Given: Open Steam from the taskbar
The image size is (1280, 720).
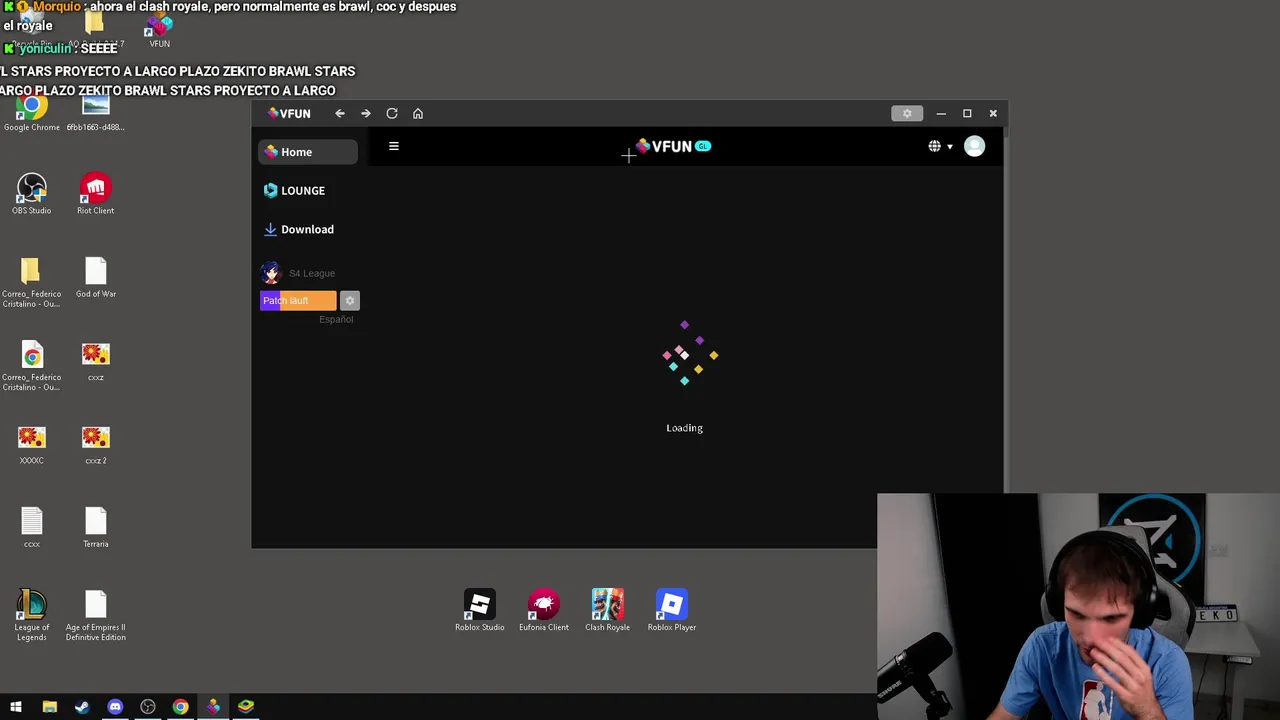Looking at the screenshot, I should click(82, 707).
